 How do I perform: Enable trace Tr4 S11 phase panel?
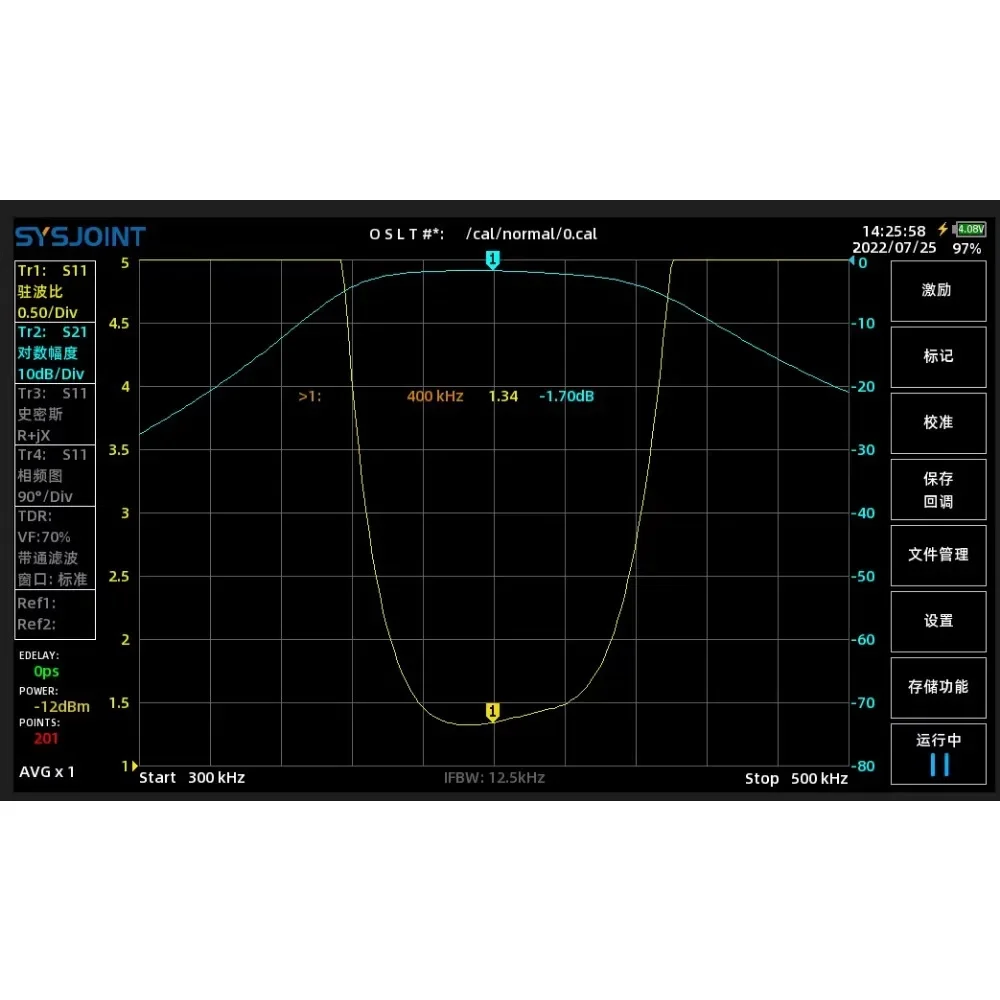coord(55,475)
